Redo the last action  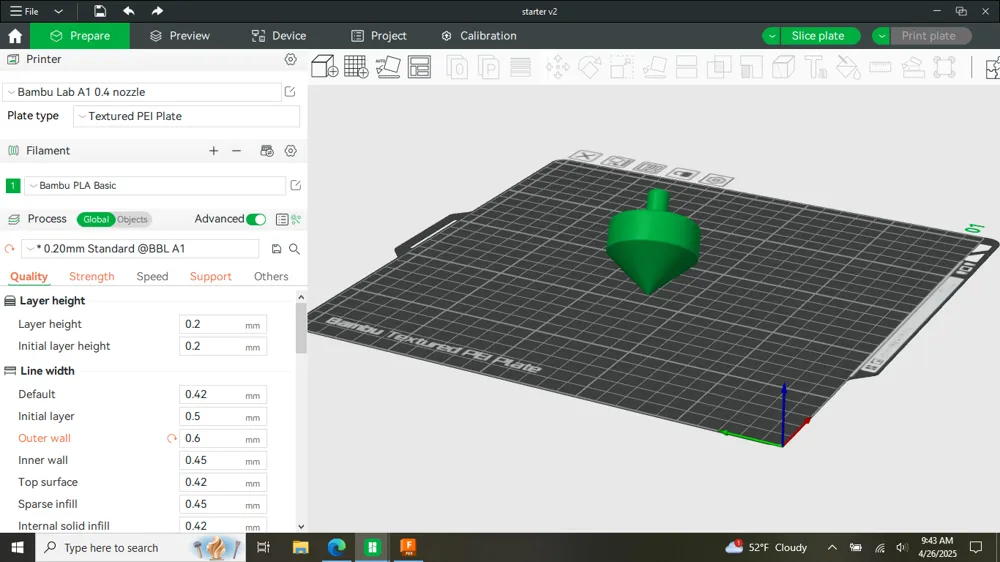click(157, 11)
